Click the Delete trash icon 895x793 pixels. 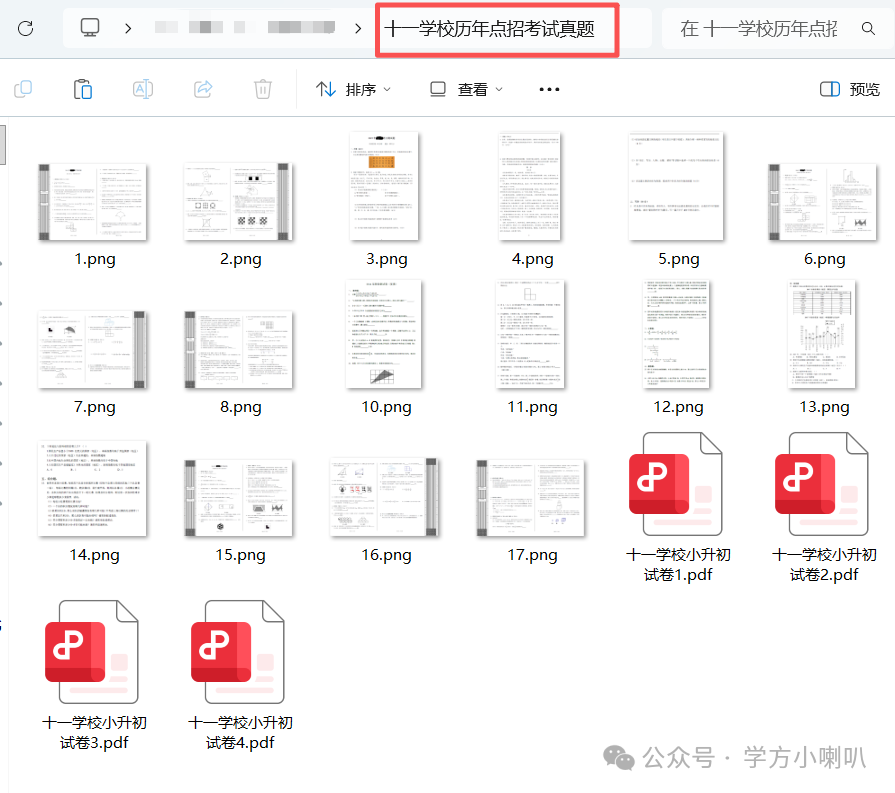click(x=263, y=89)
